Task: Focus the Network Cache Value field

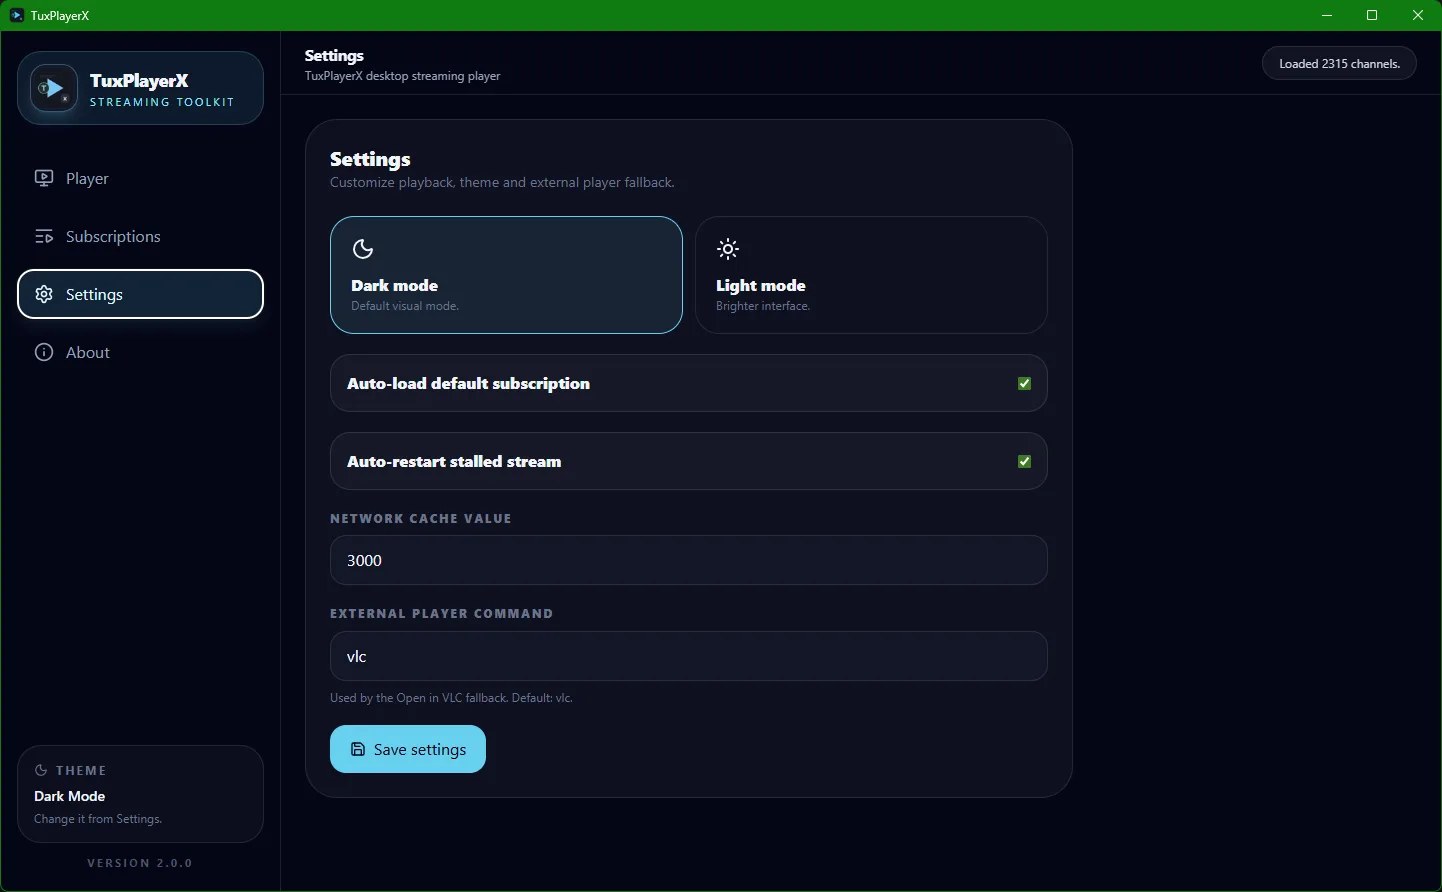Action: coord(688,560)
